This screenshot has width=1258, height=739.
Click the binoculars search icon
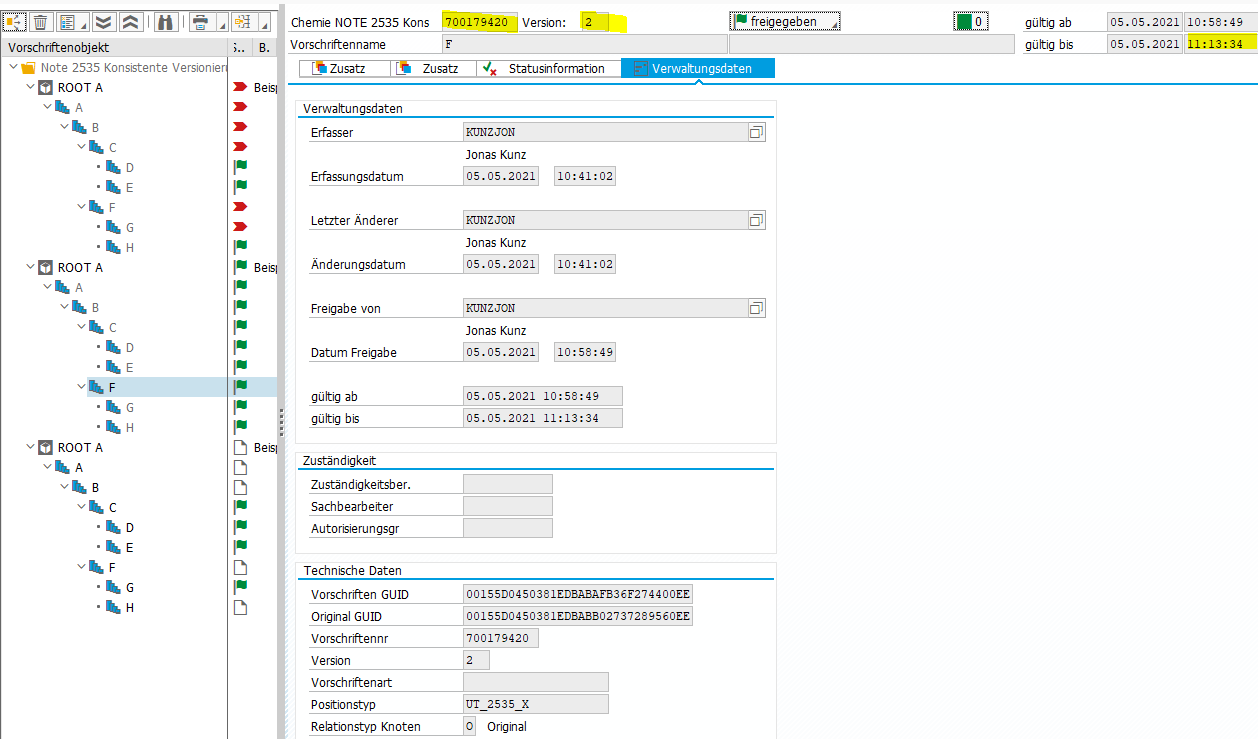[x=165, y=22]
